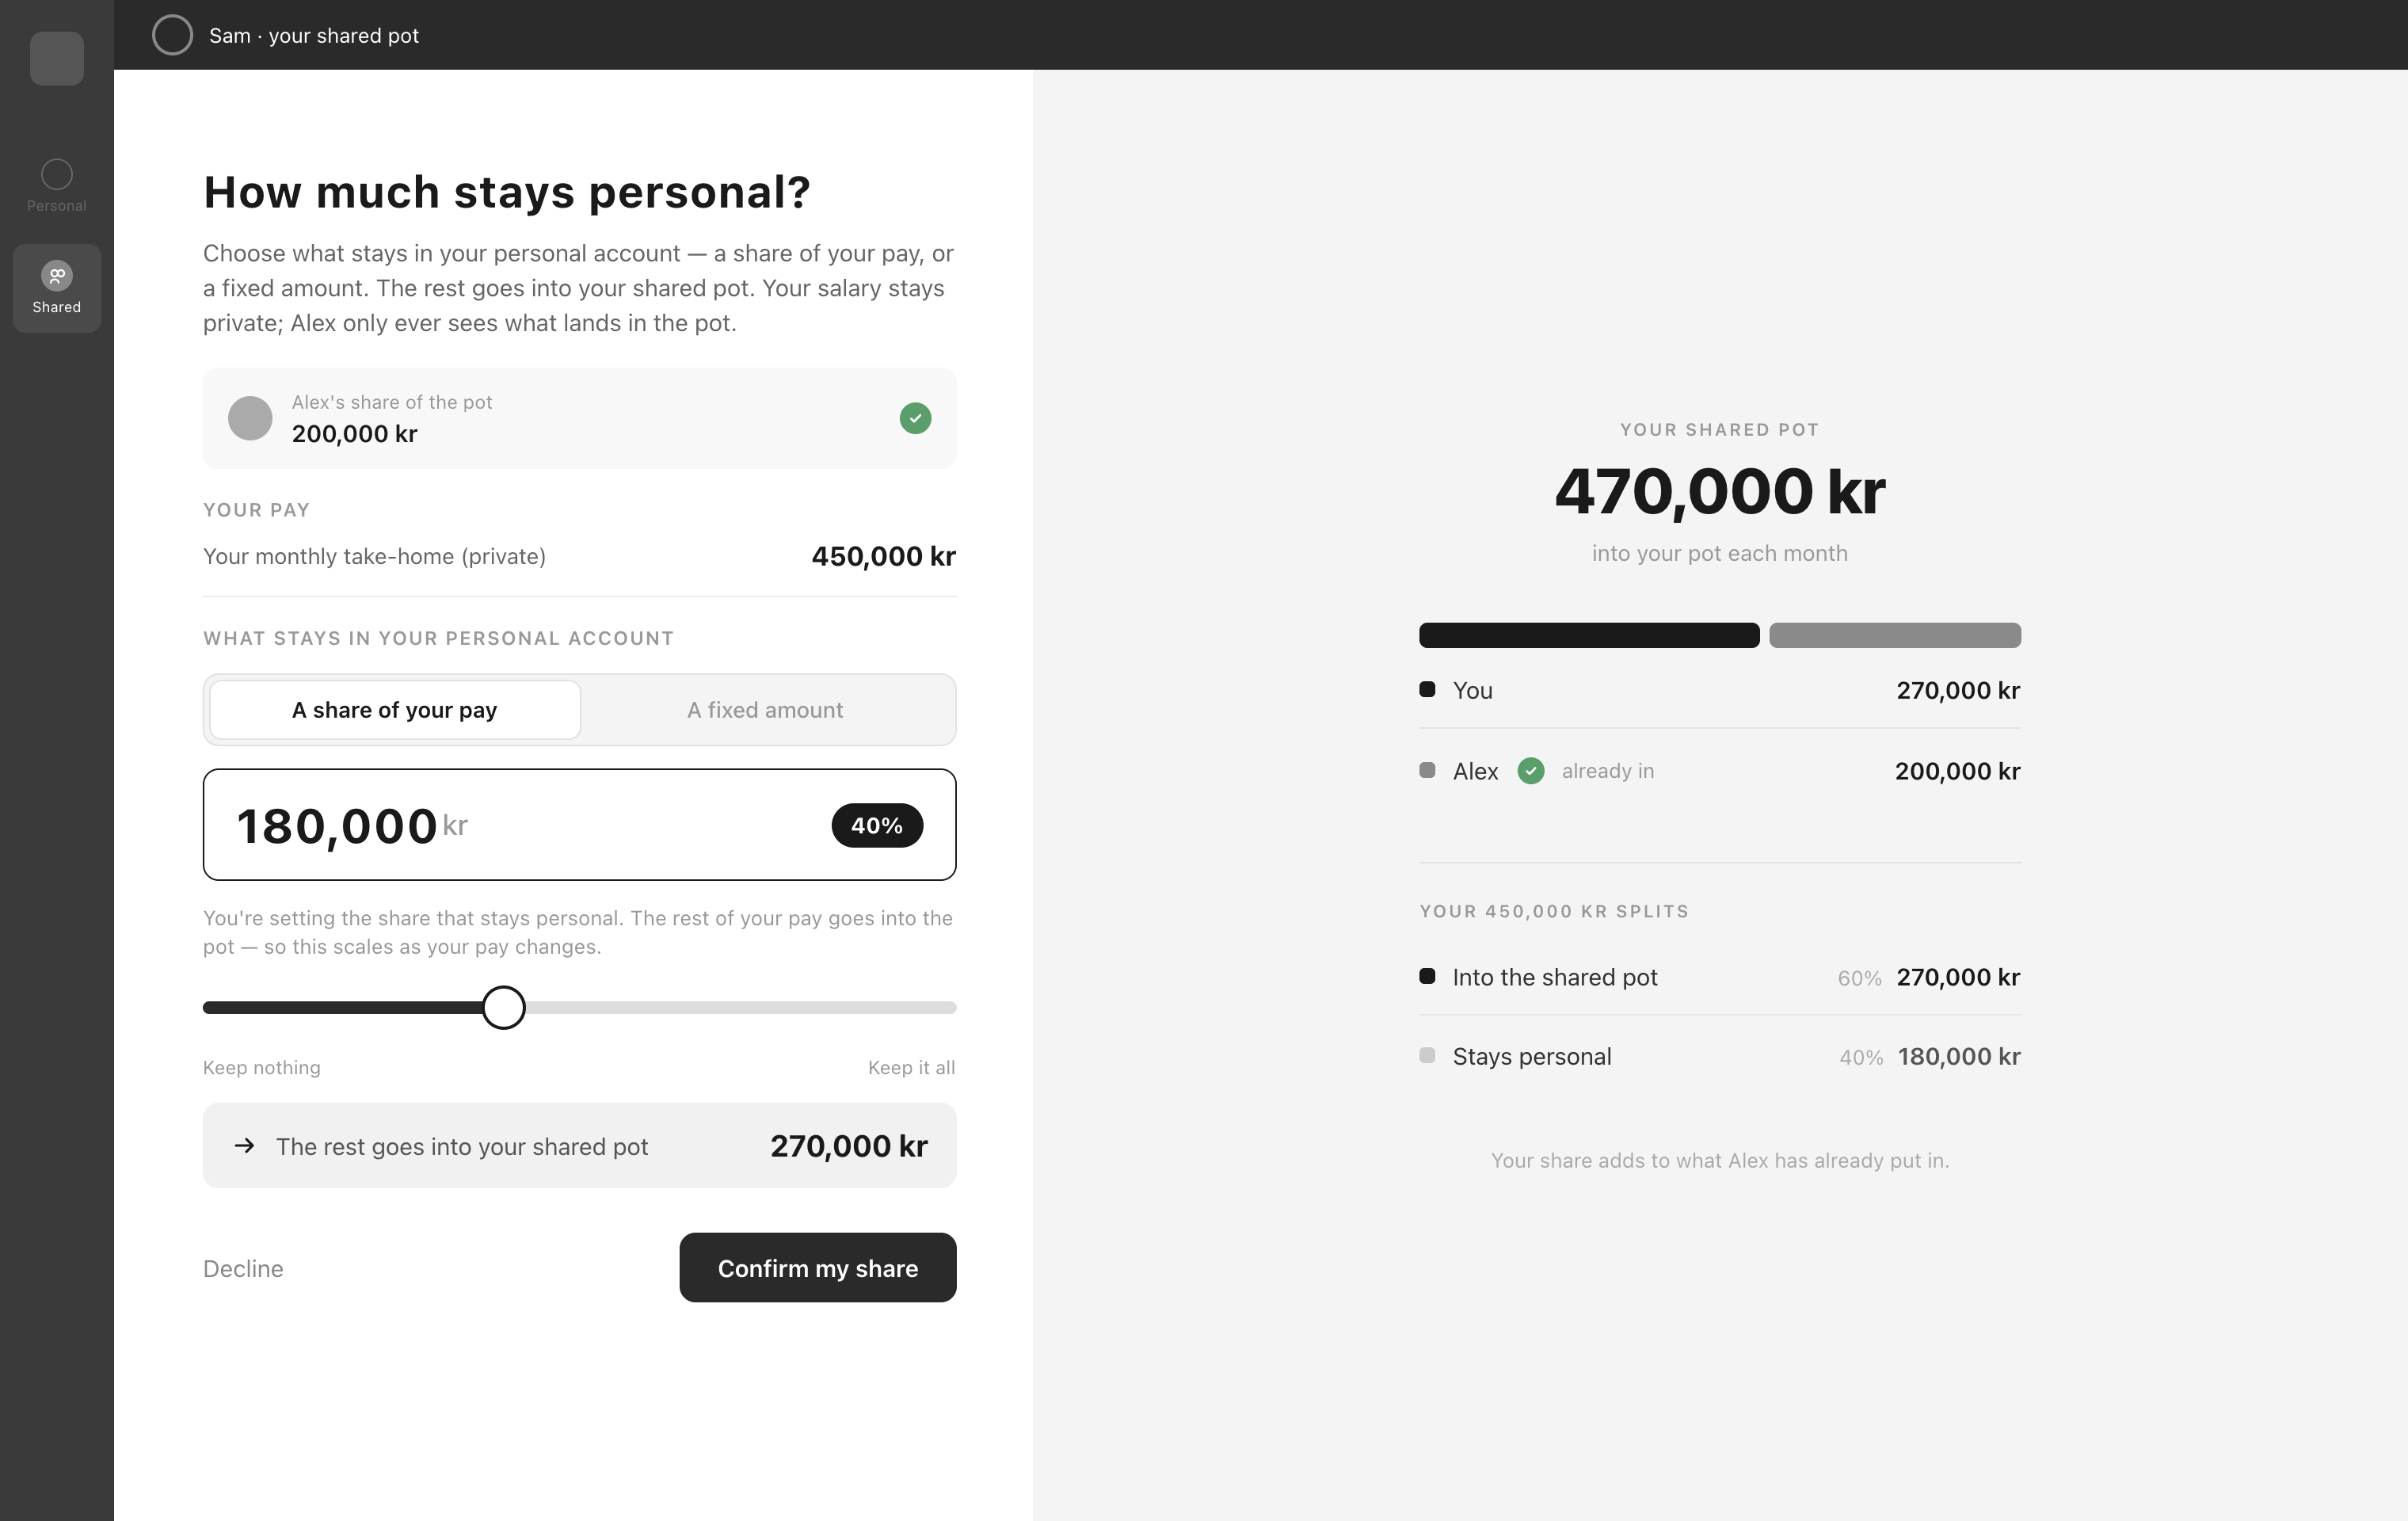Click the slider handle for personal share
This screenshot has width=2408, height=1521.
[503, 1008]
